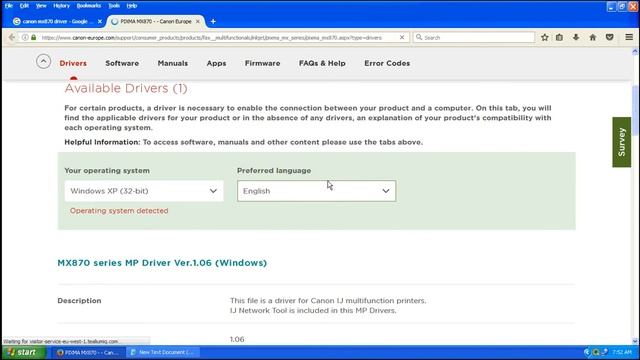Go back using the browser back arrow
This screenshot has height=360, width=640.
pos(11,37)
